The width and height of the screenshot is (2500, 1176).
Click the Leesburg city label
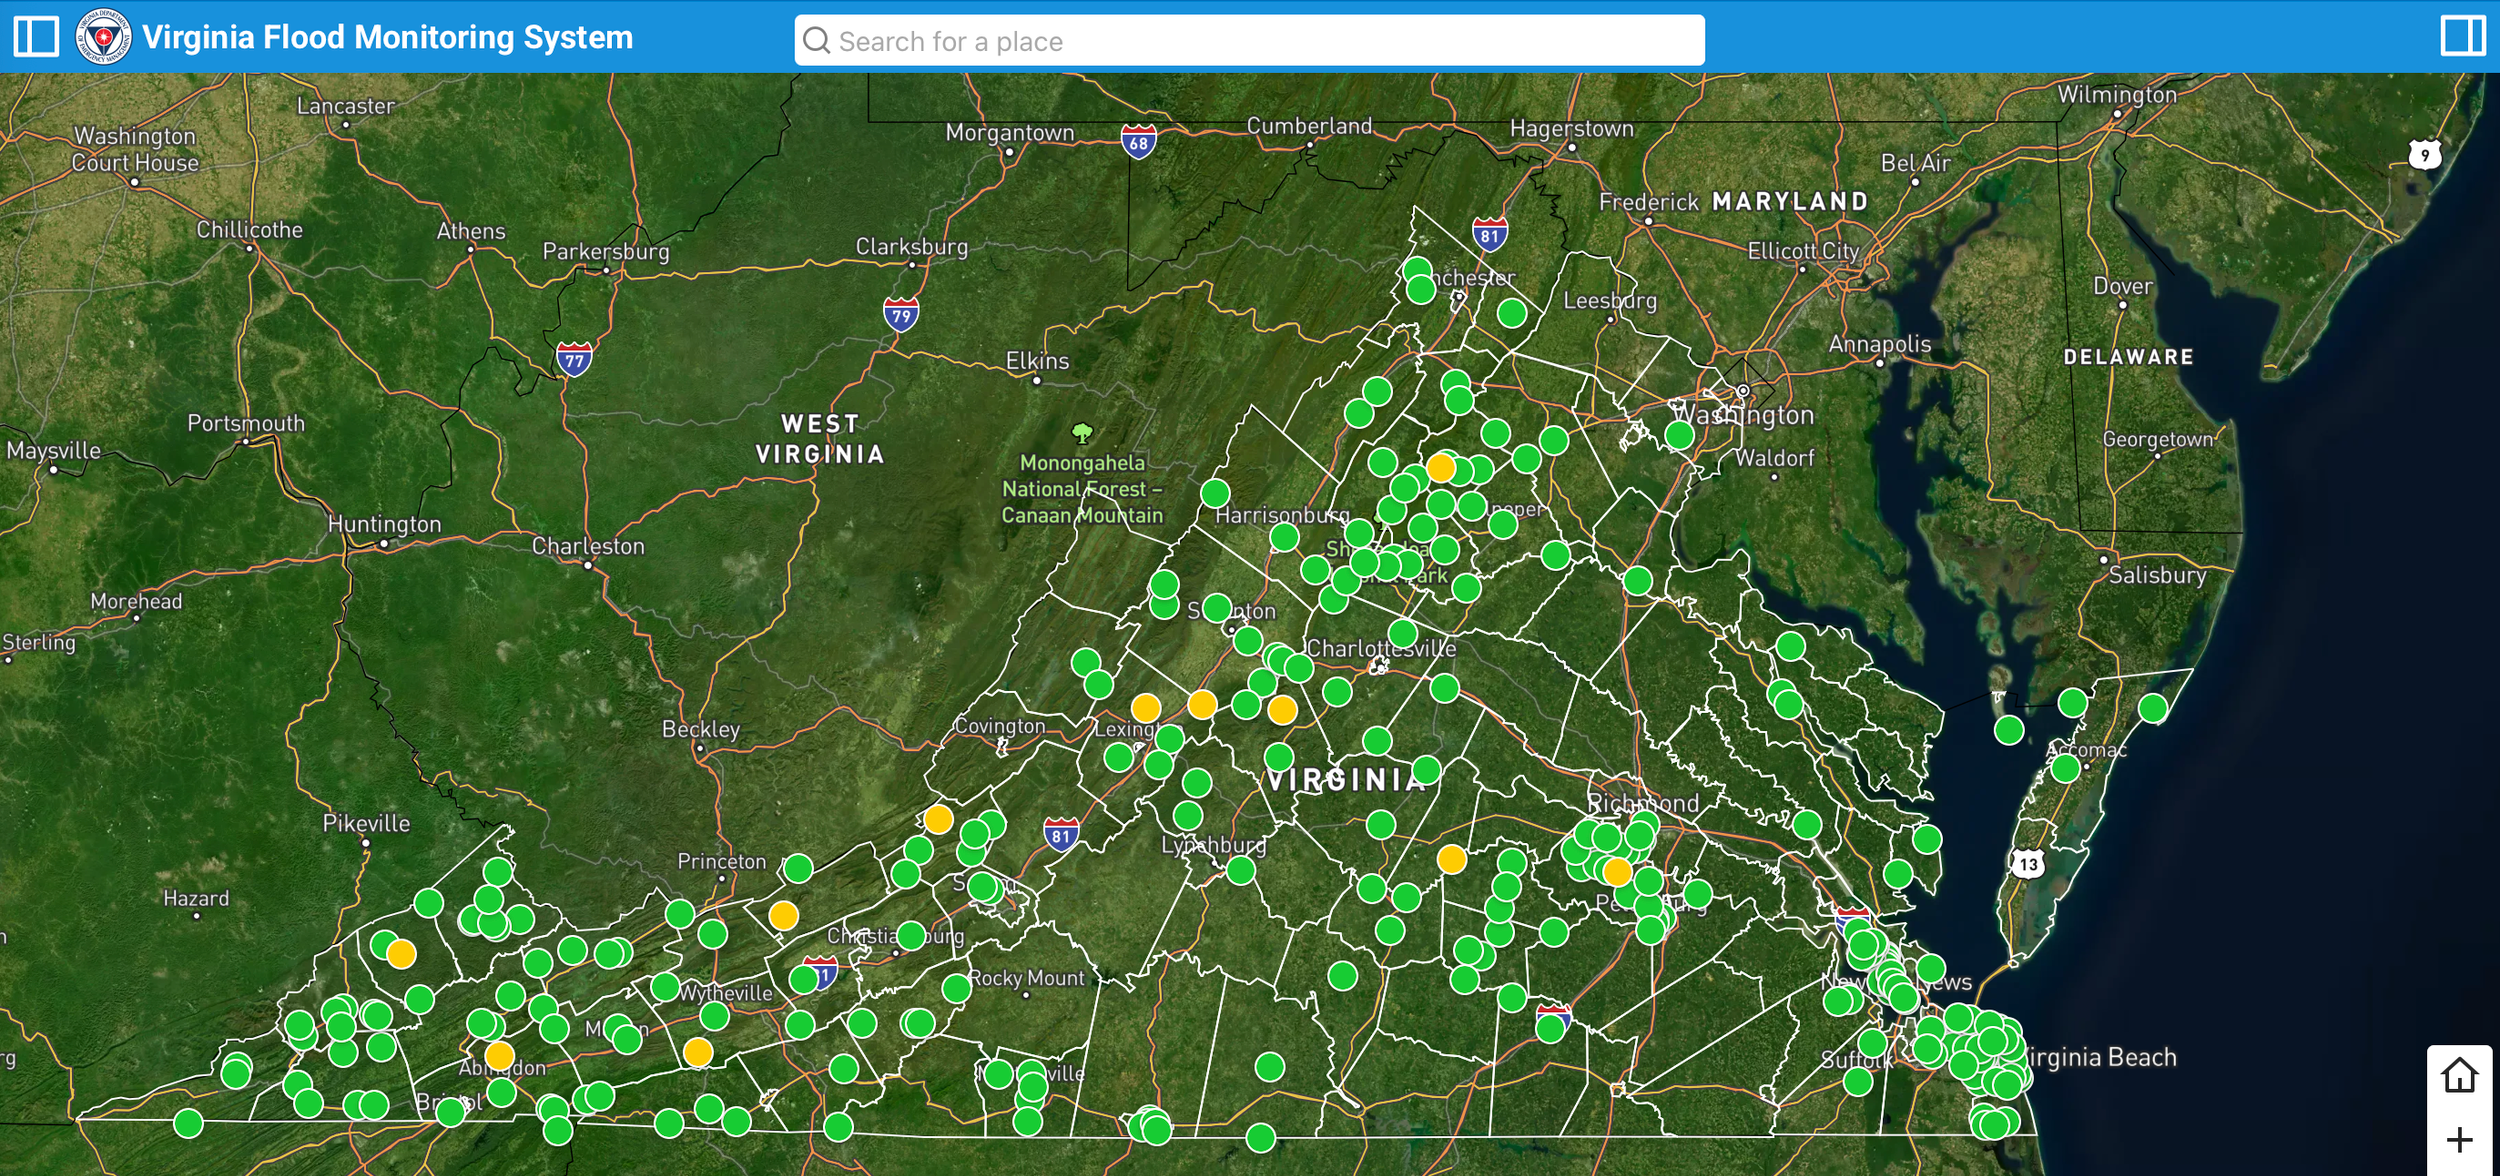(1610, 301)
